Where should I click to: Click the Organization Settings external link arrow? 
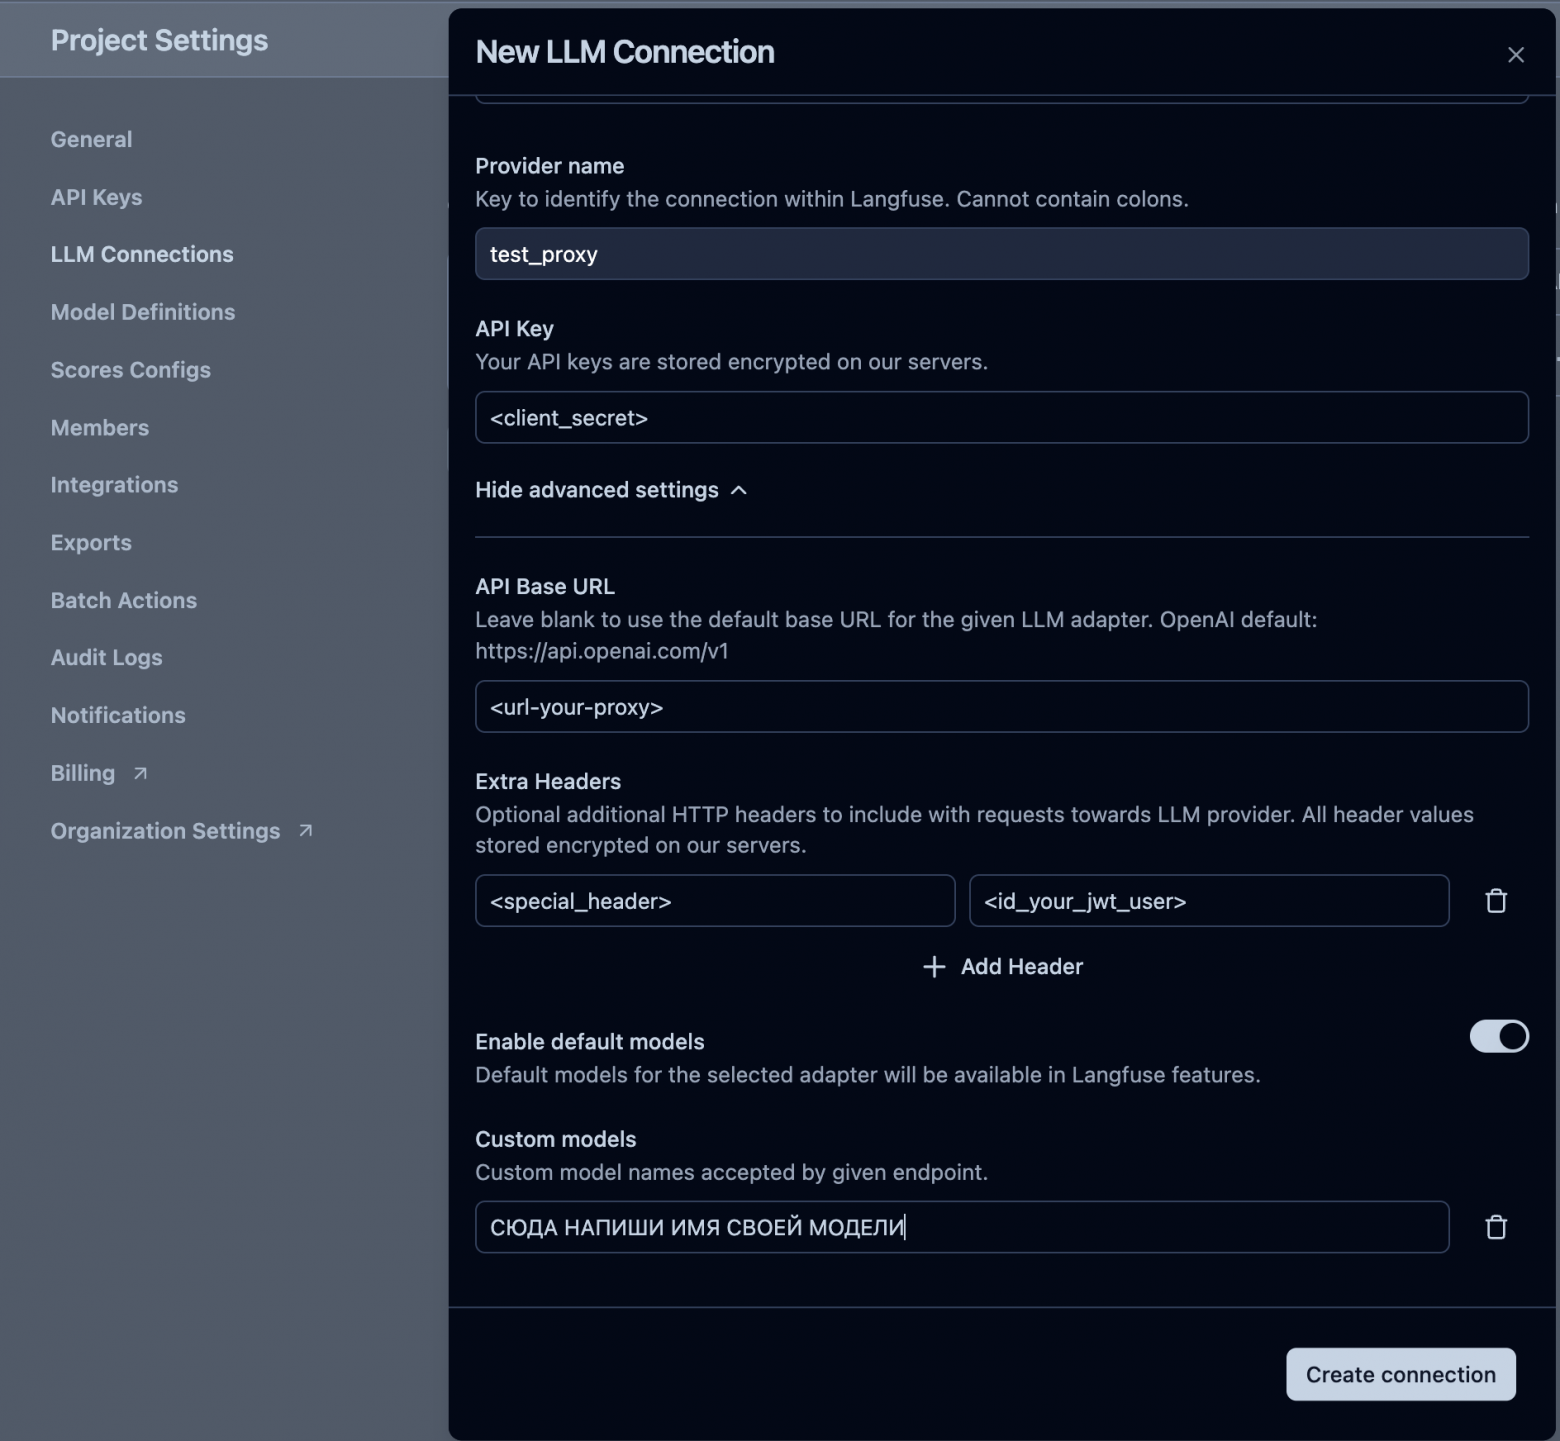(x=306, y=831)
